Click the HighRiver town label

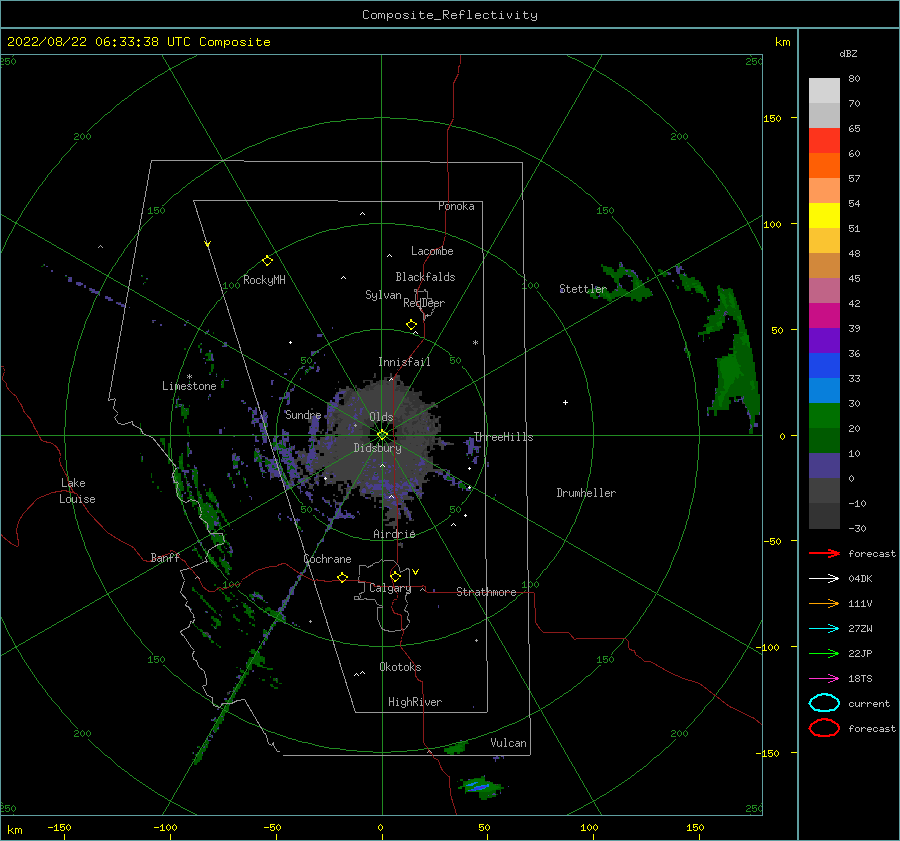(x=415, y=702)
